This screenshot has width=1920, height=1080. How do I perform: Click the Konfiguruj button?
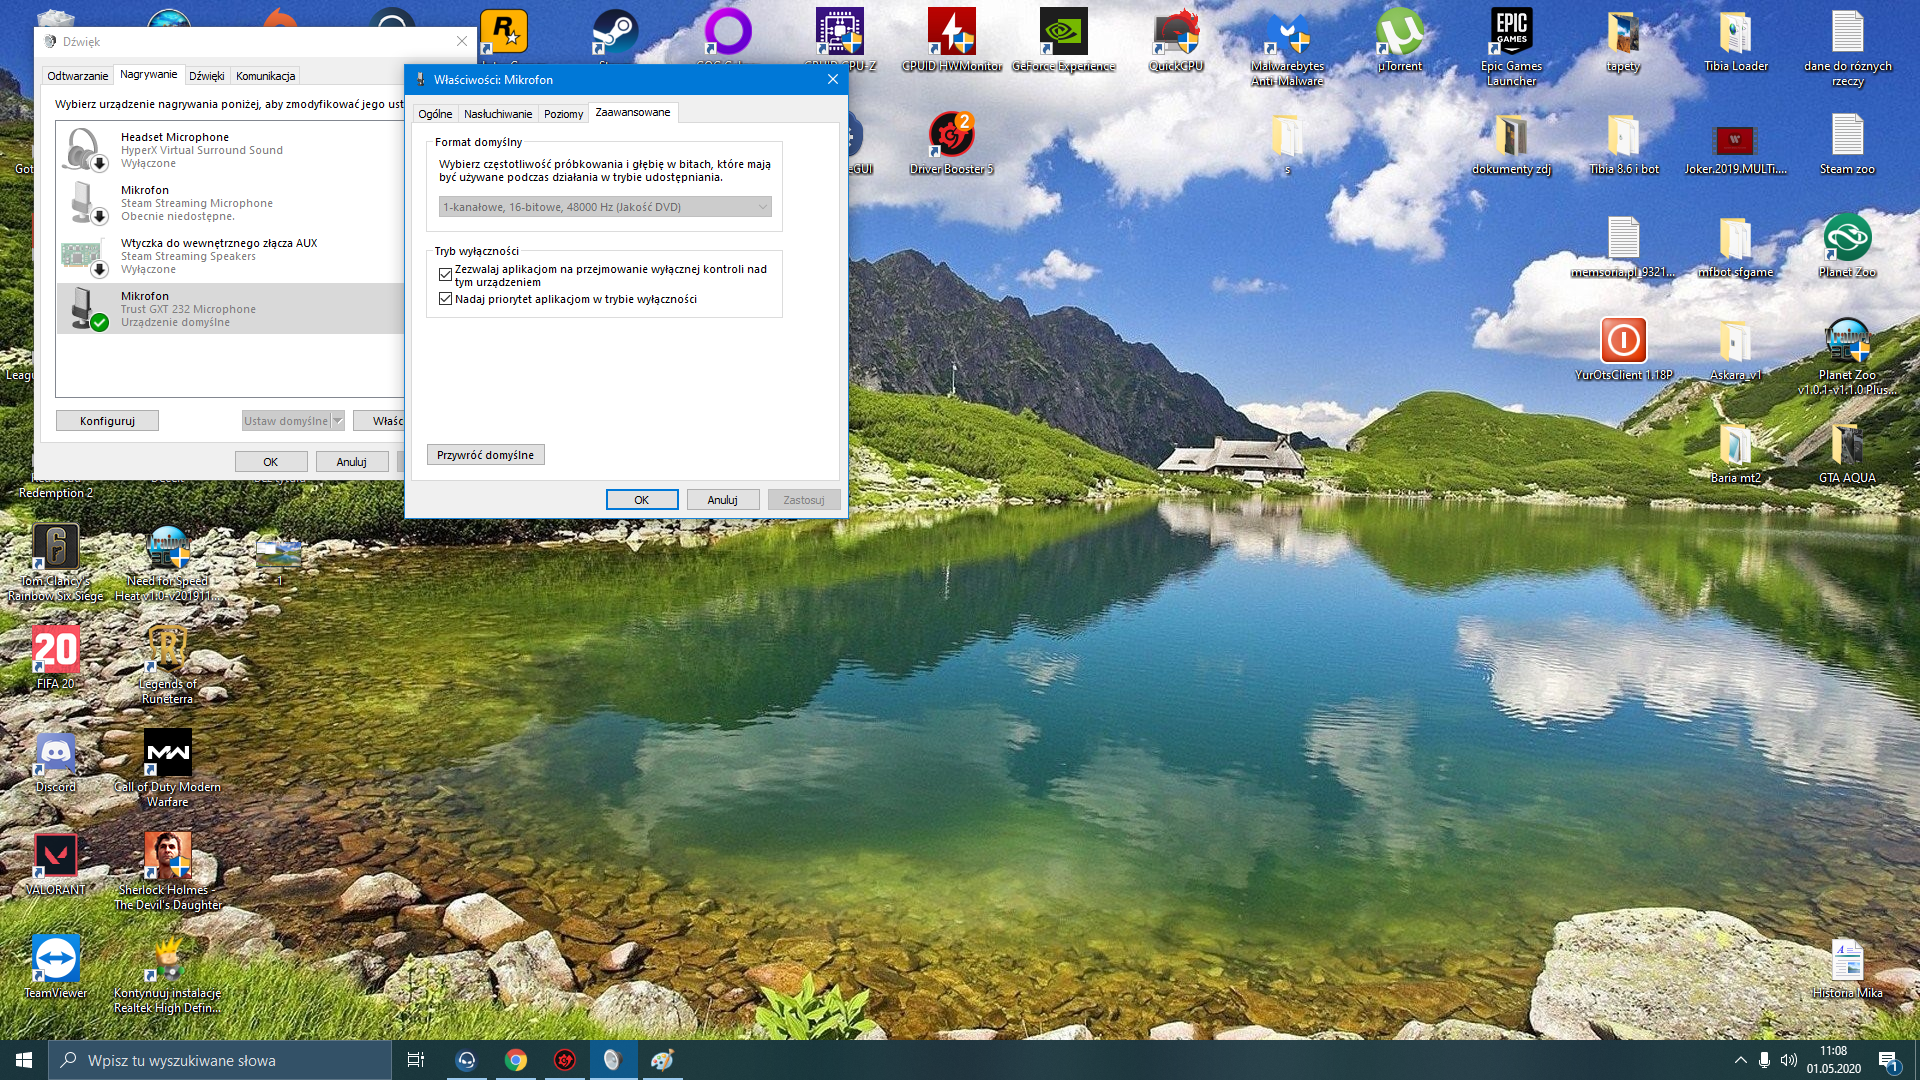point(107,421)
